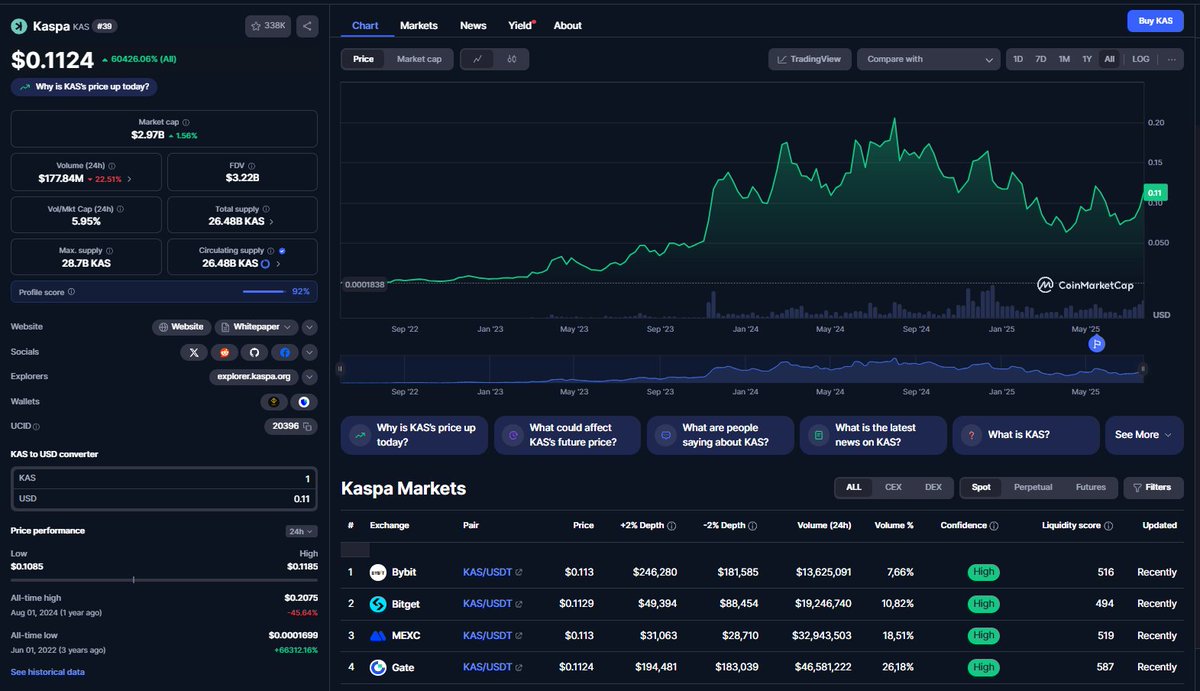Open the News tab
The width and height of the screenshot is (1200, 691).
[x=473, y=25]
